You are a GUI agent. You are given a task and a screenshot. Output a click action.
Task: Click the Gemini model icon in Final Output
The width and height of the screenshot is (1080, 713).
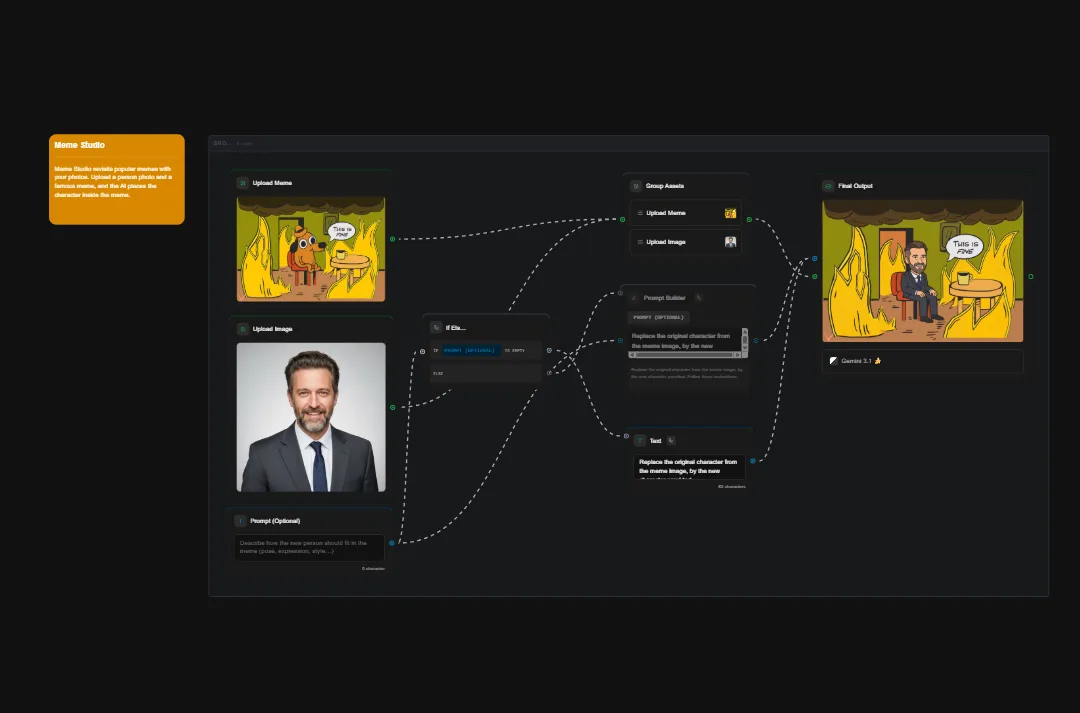[x=834, y=361]
